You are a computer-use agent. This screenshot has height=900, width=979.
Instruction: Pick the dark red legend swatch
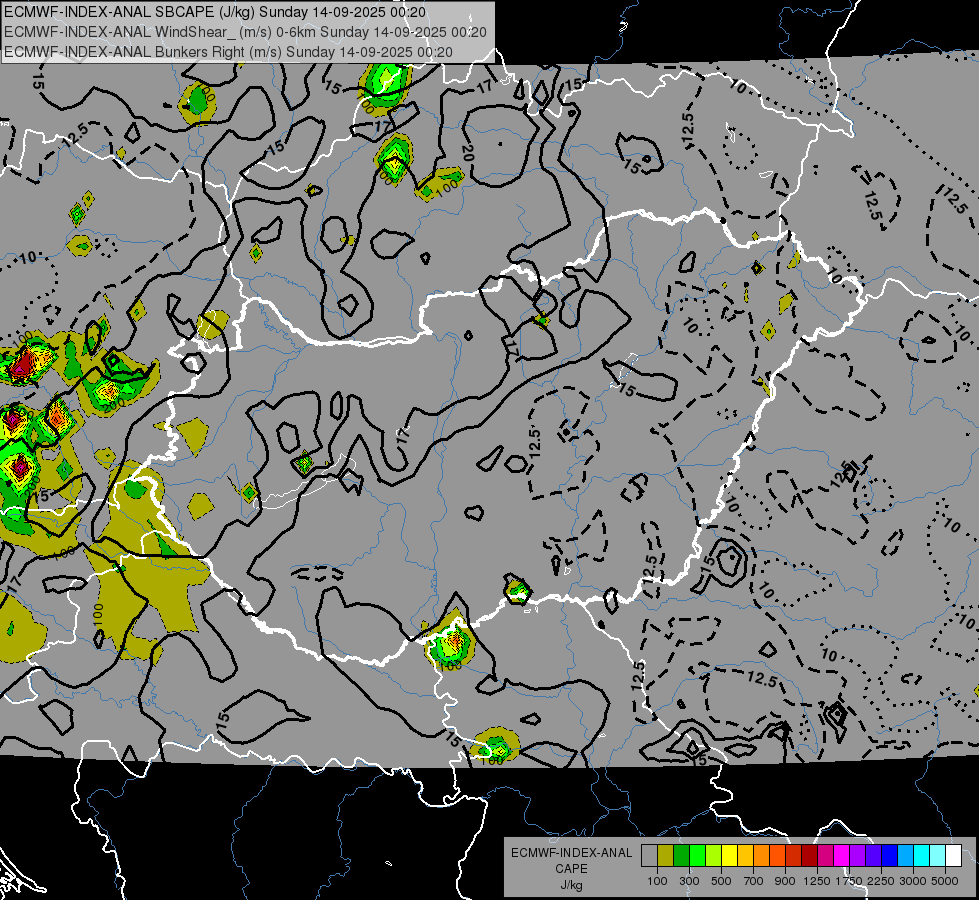pyautogui.click(x=810, y=856)
